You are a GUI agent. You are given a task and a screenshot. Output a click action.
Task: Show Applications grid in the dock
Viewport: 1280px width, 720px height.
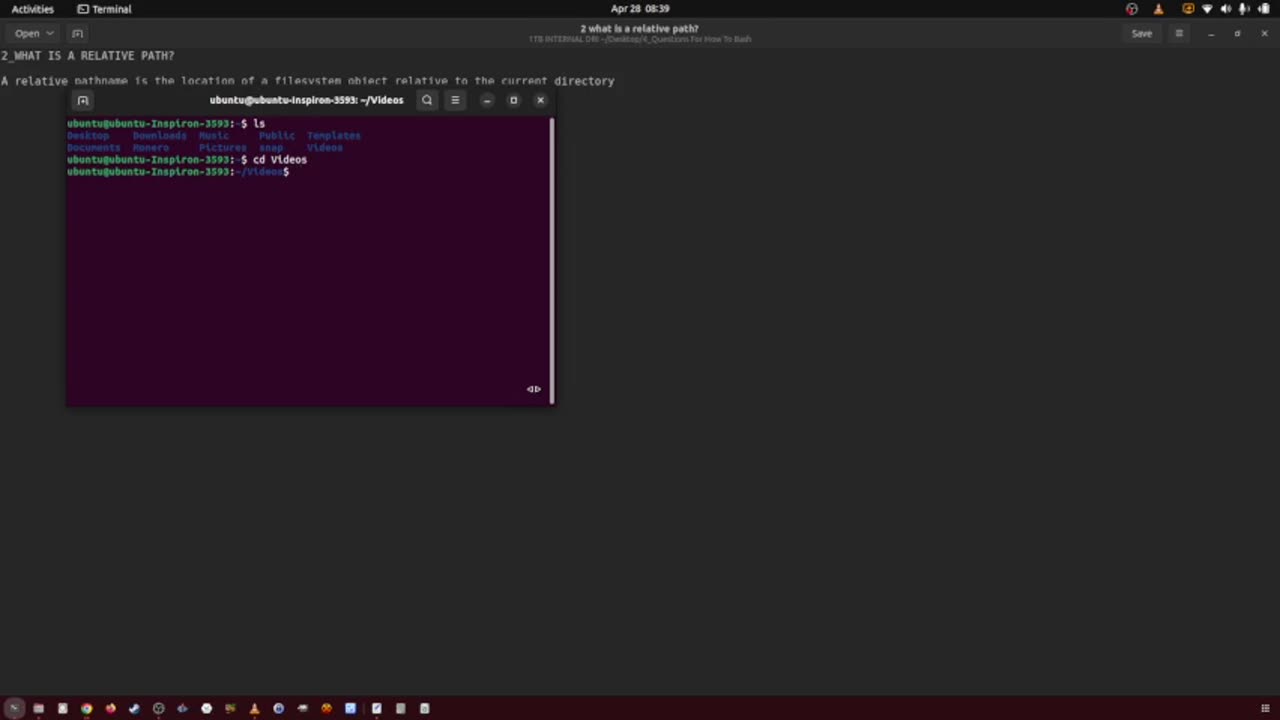tap(1266, 708)
